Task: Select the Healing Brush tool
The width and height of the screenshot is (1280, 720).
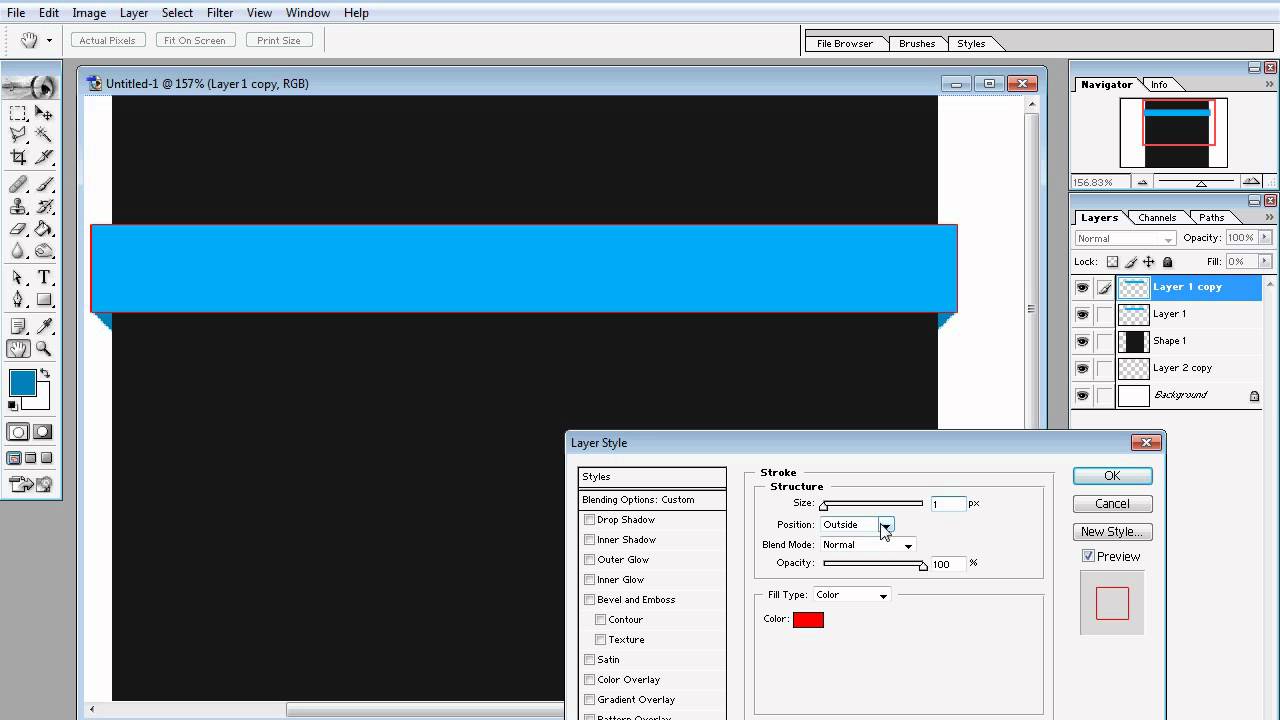Action: click(18, 185)
